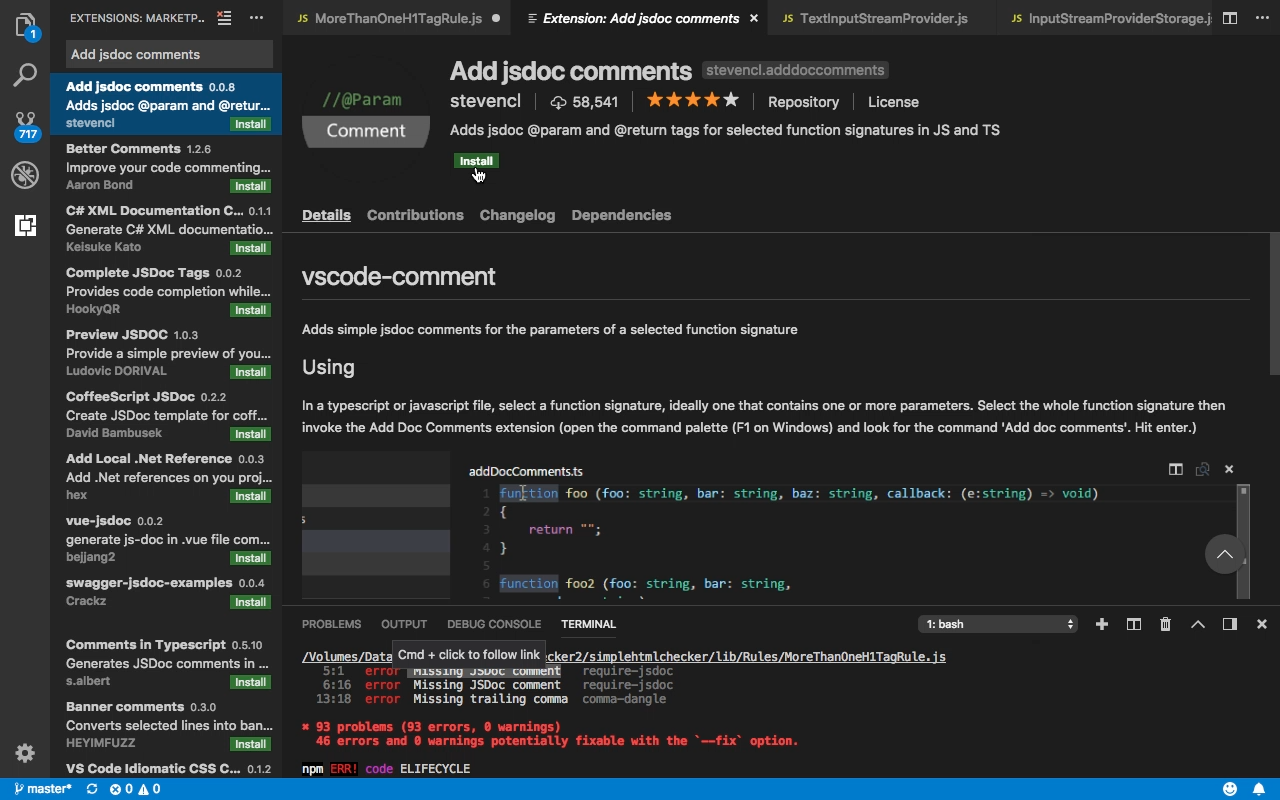Open the Debug view icon
The image size is (1280, 800).
pyautogui.click(x=25, y=175)
